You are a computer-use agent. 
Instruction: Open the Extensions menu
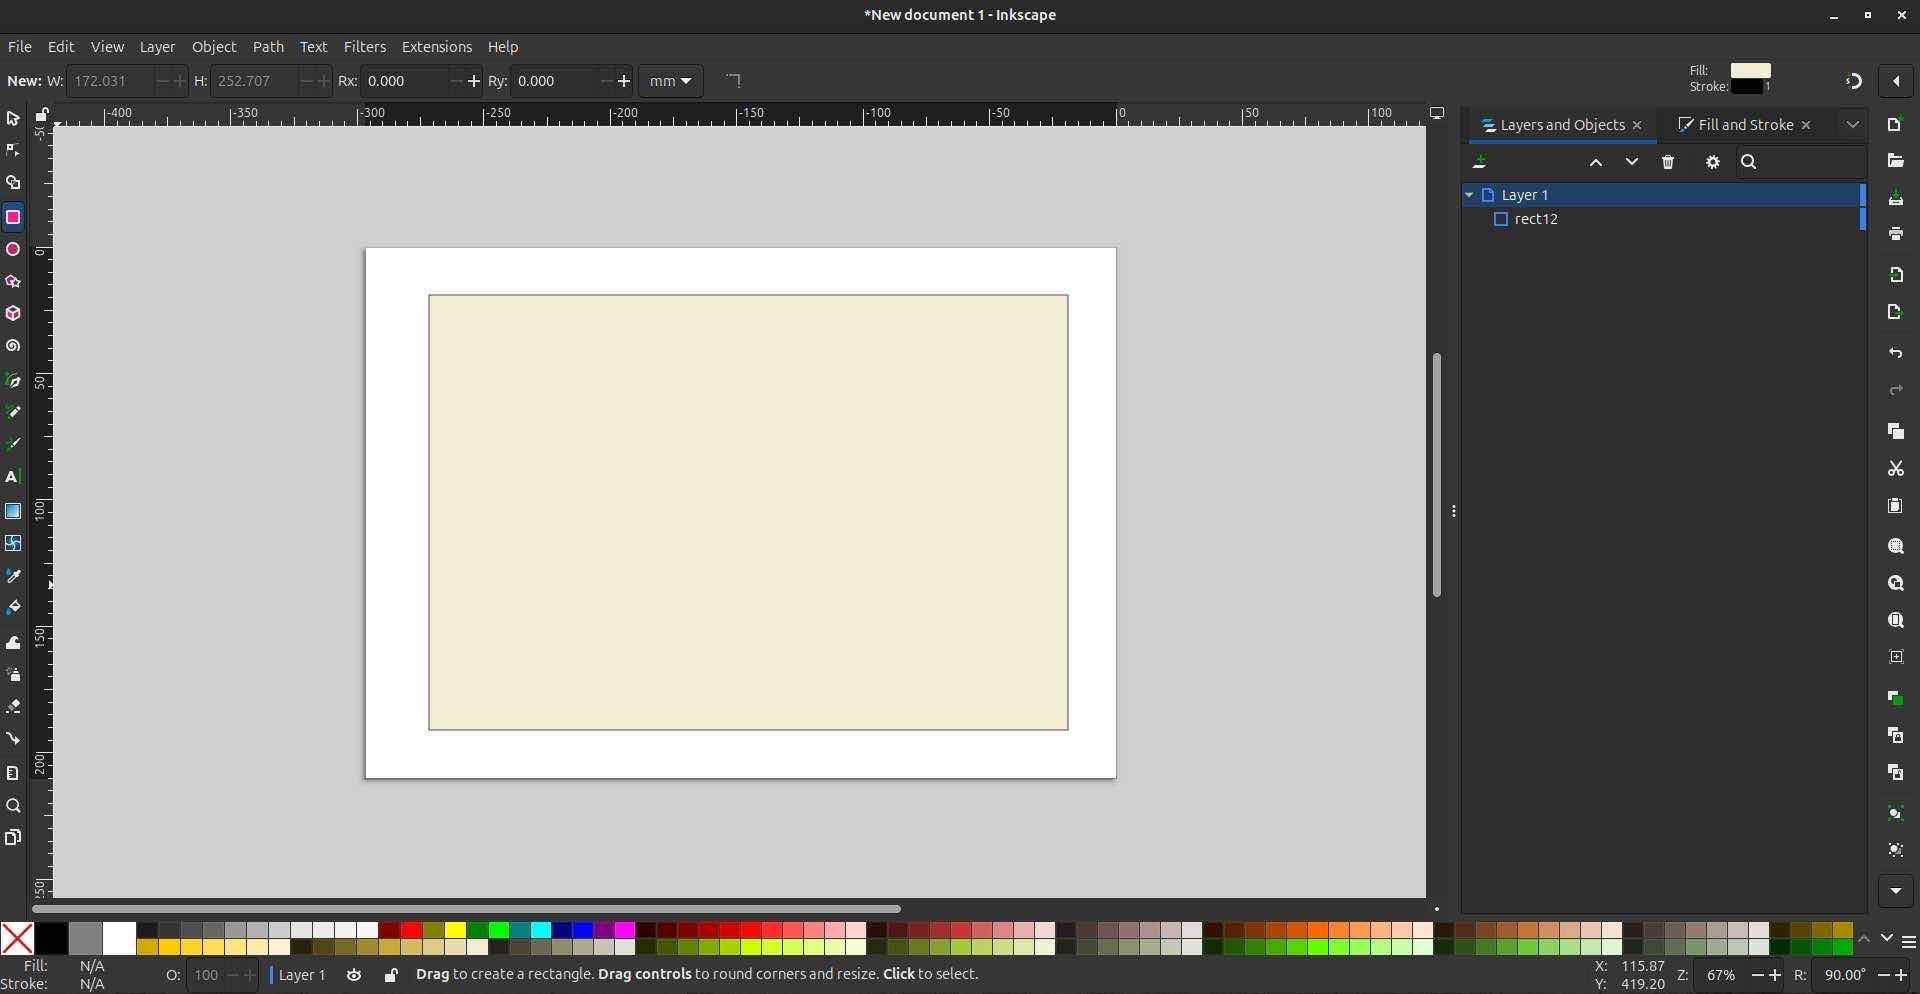tap(436, 47)
